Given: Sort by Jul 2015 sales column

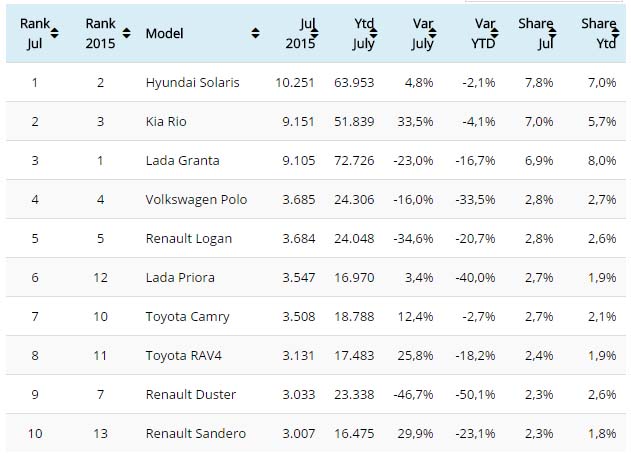Looking at the screenshot, I should point(318,33).
